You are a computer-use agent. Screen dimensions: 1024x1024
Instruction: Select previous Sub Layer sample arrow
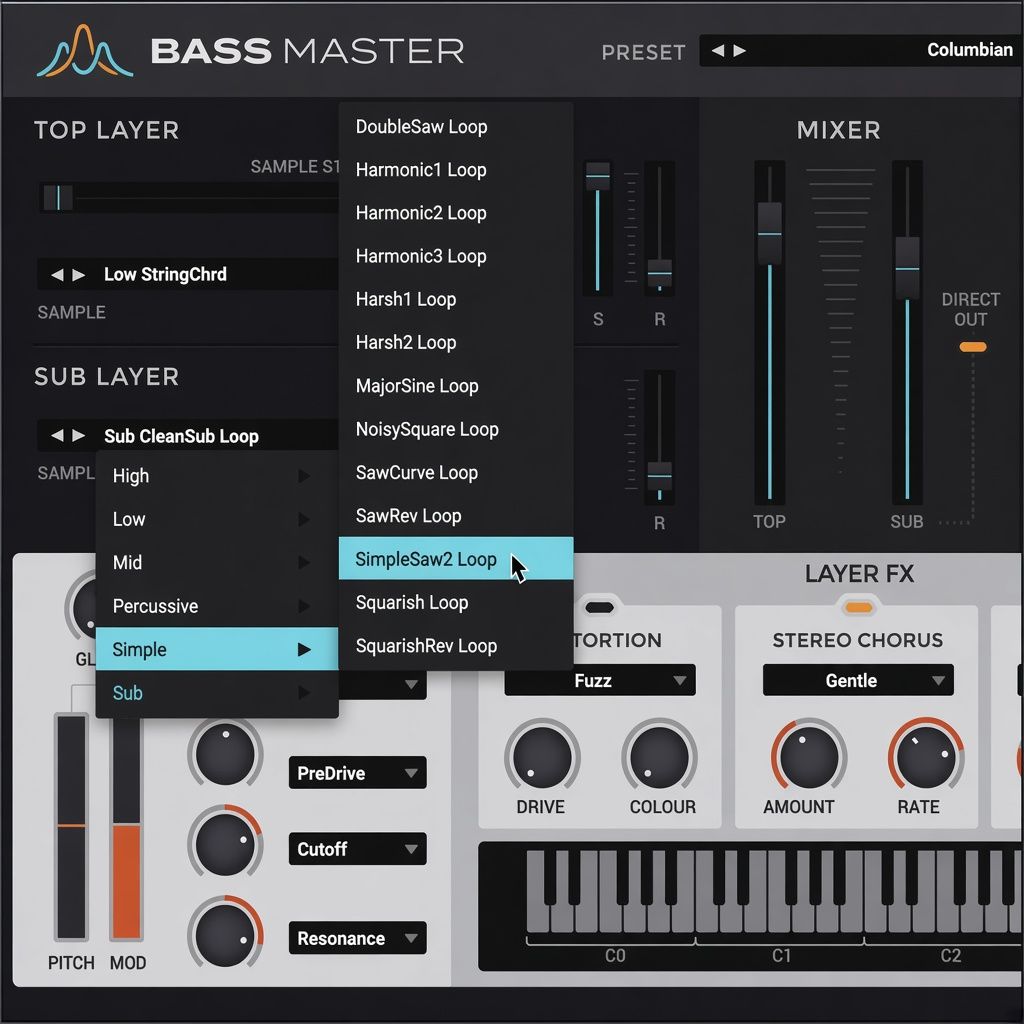point(57,435)
